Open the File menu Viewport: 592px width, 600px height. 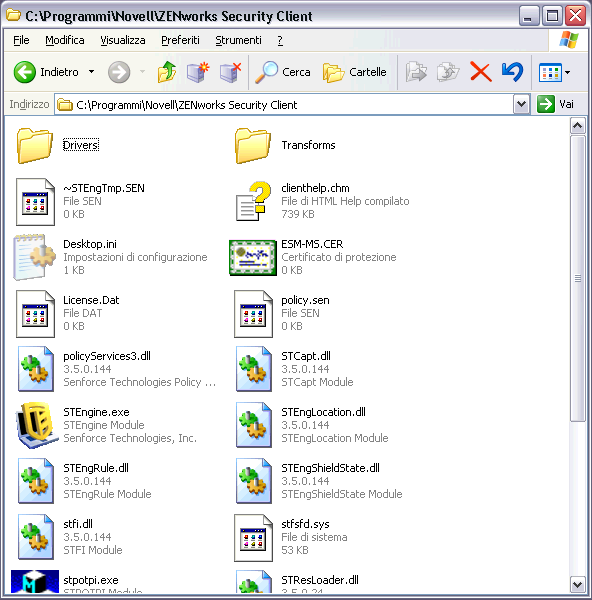[x=21, y=40]
